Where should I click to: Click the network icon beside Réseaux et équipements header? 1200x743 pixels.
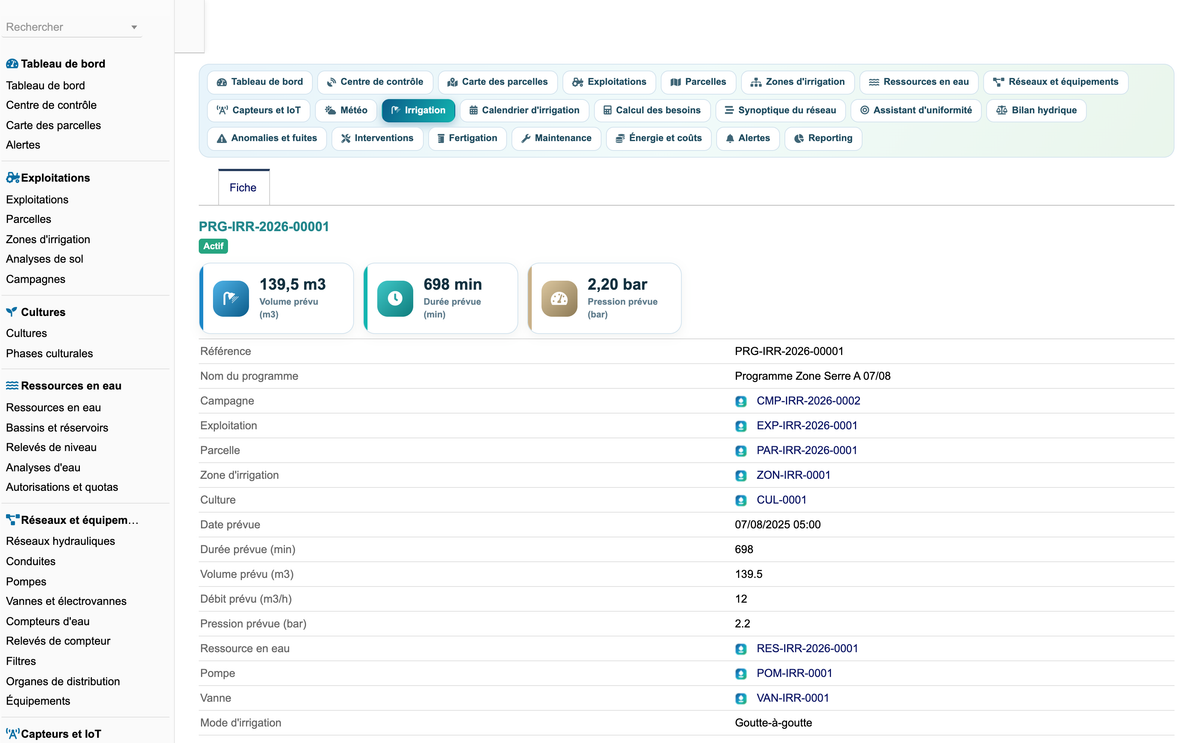coord(12,520)
